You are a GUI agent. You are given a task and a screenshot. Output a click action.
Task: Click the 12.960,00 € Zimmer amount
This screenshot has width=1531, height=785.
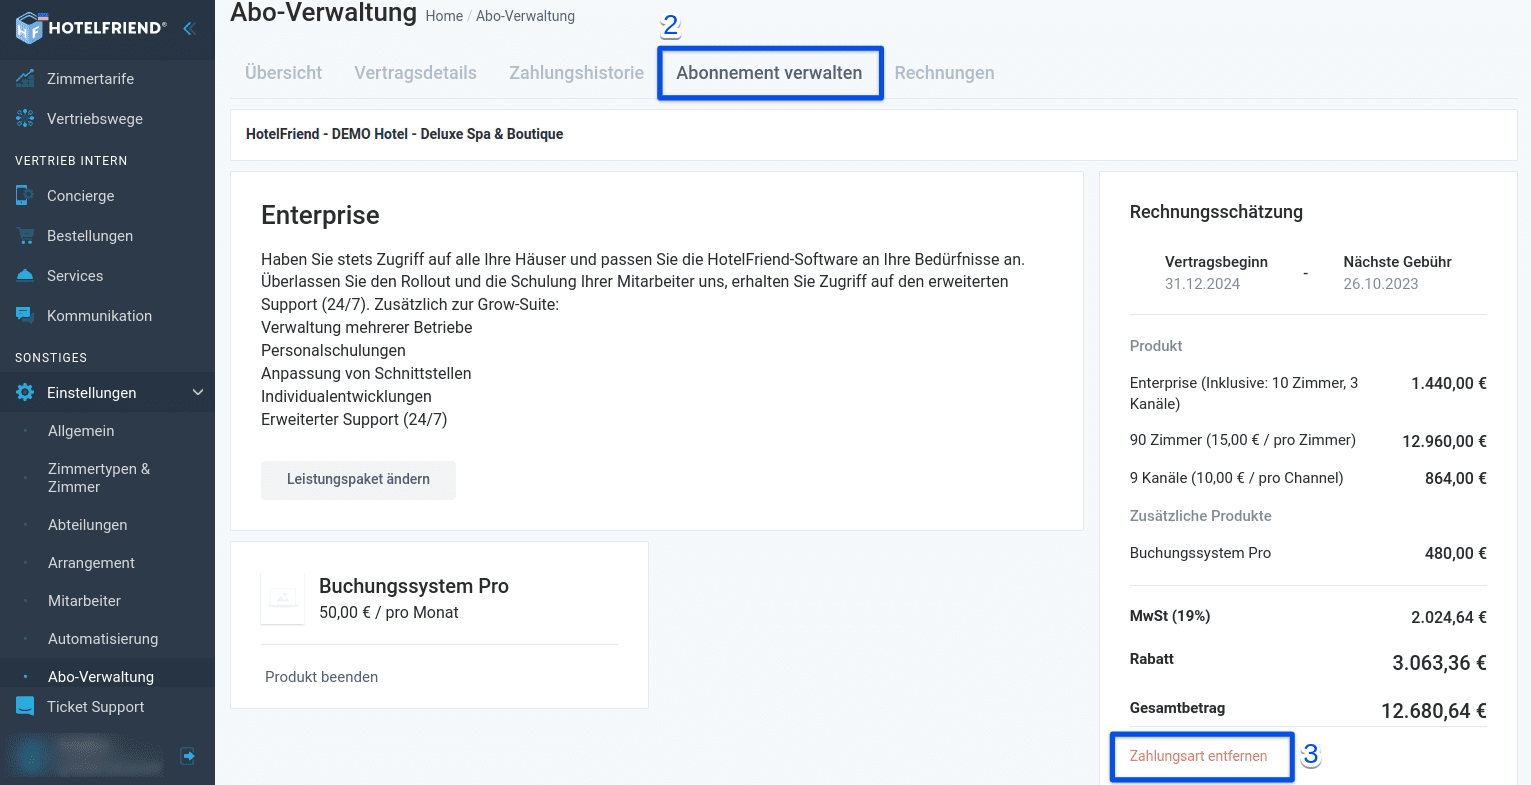[x=1444, y=441]
